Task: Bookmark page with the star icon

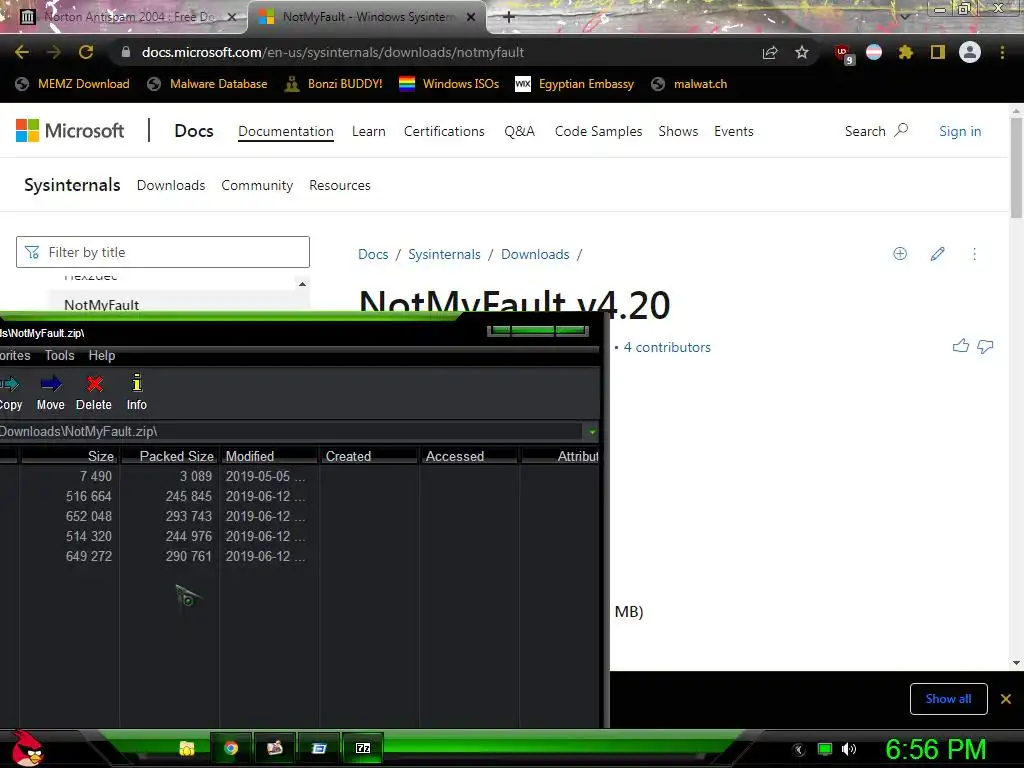Action: [x=802, y=52]
